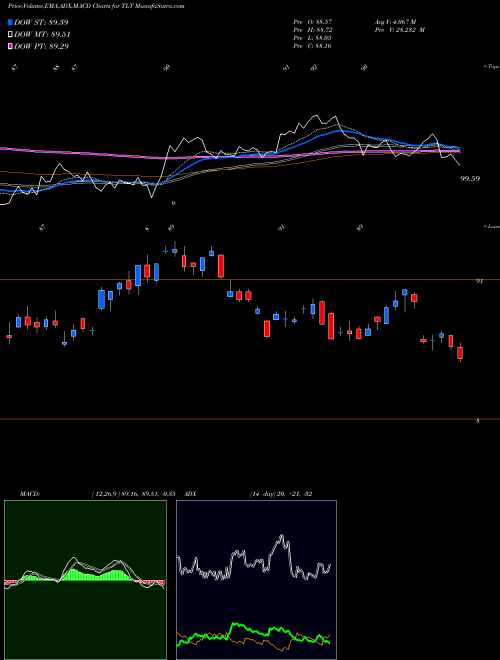Open the green MACD histogram chart
The image size is (500, 660).
pos(85,580)
